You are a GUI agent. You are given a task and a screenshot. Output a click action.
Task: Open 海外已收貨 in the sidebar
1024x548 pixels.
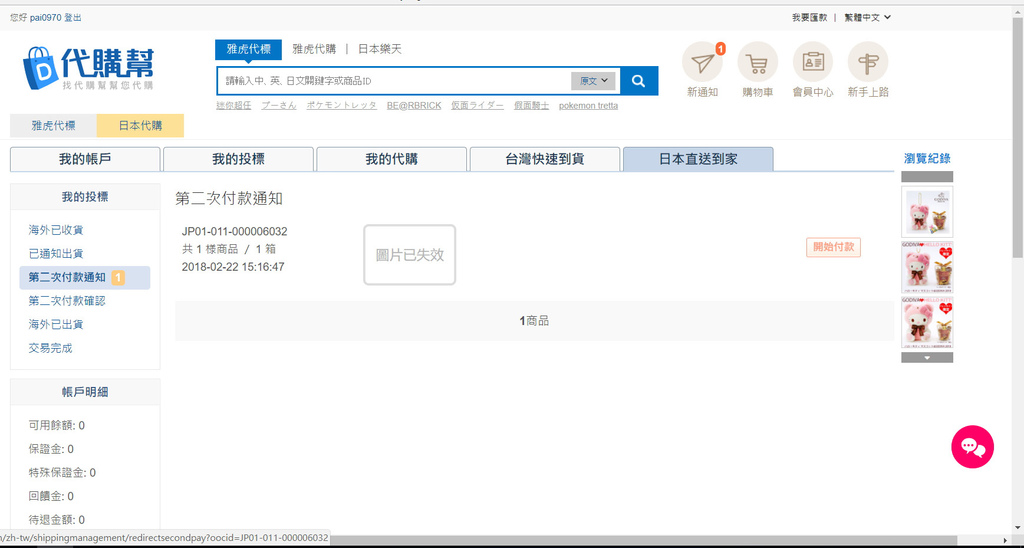click(56, 230)
